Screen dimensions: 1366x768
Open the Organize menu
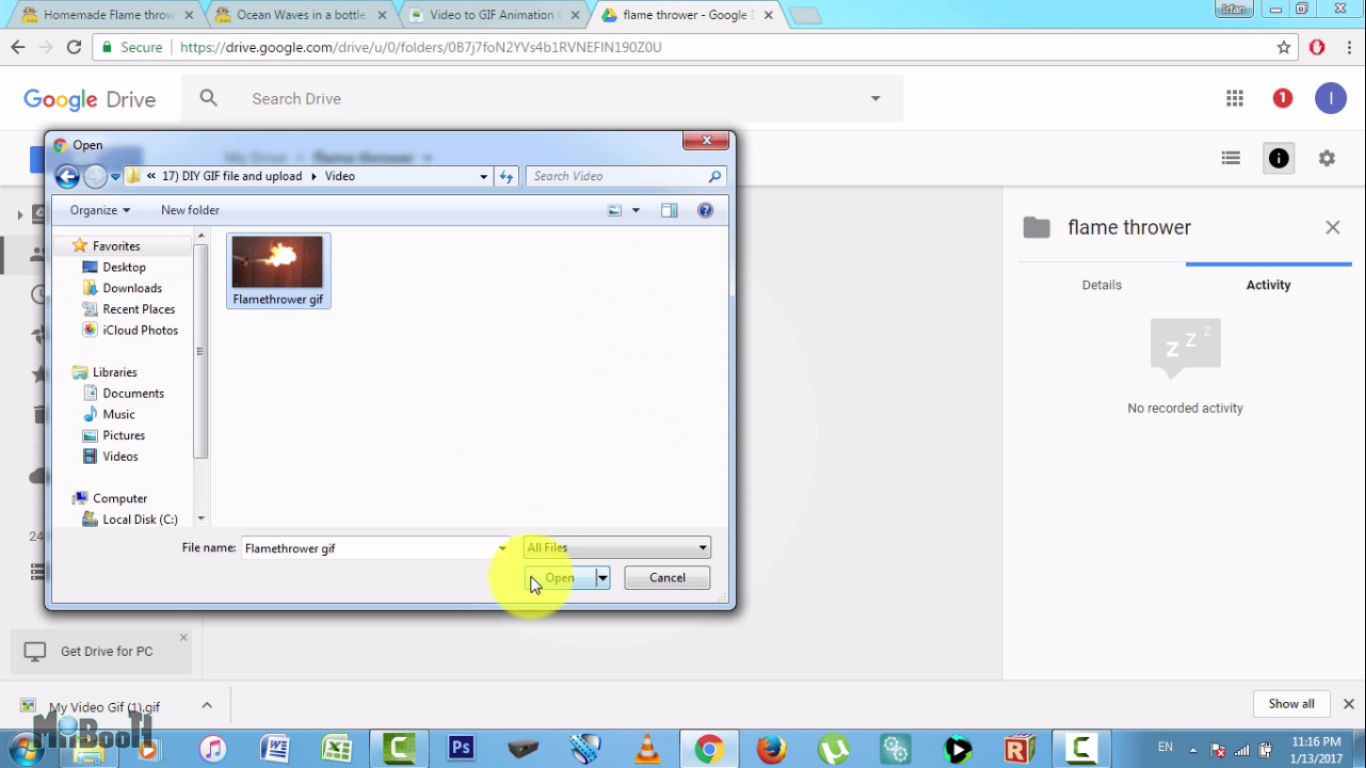tap(100, 210)
